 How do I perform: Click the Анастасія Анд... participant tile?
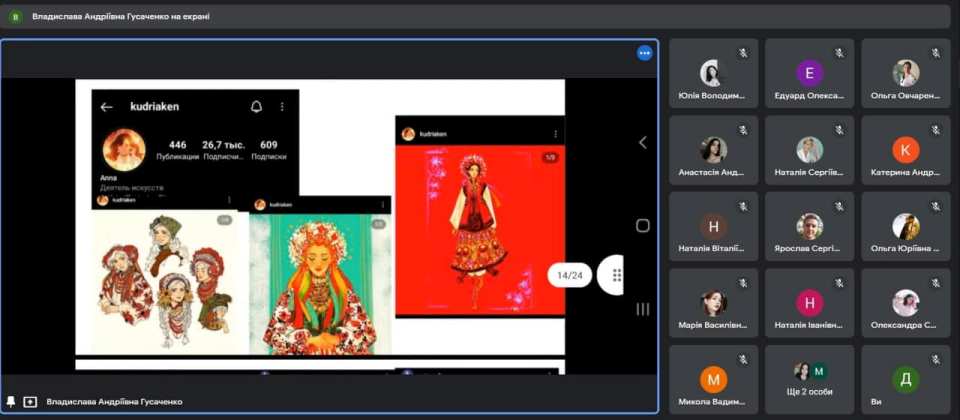coord(713,150)
